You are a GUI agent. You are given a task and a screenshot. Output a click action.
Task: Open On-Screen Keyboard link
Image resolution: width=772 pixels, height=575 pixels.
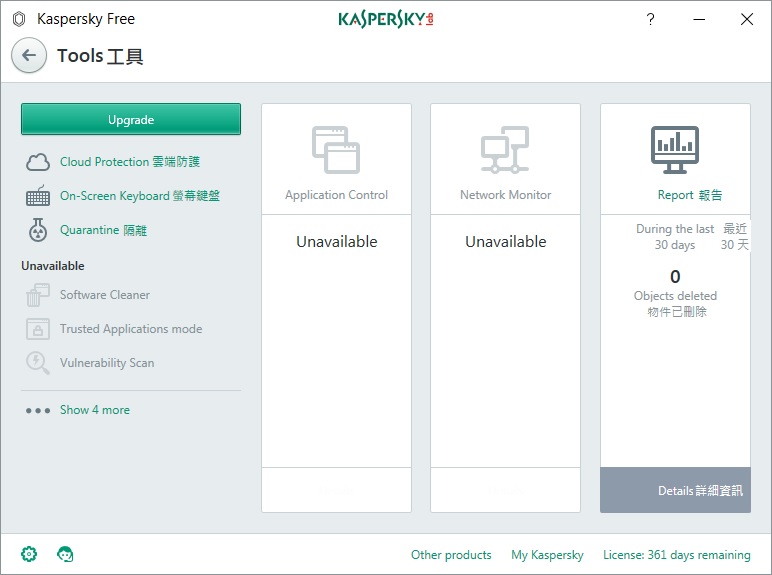pyautogui.click(x=140, y=196)
